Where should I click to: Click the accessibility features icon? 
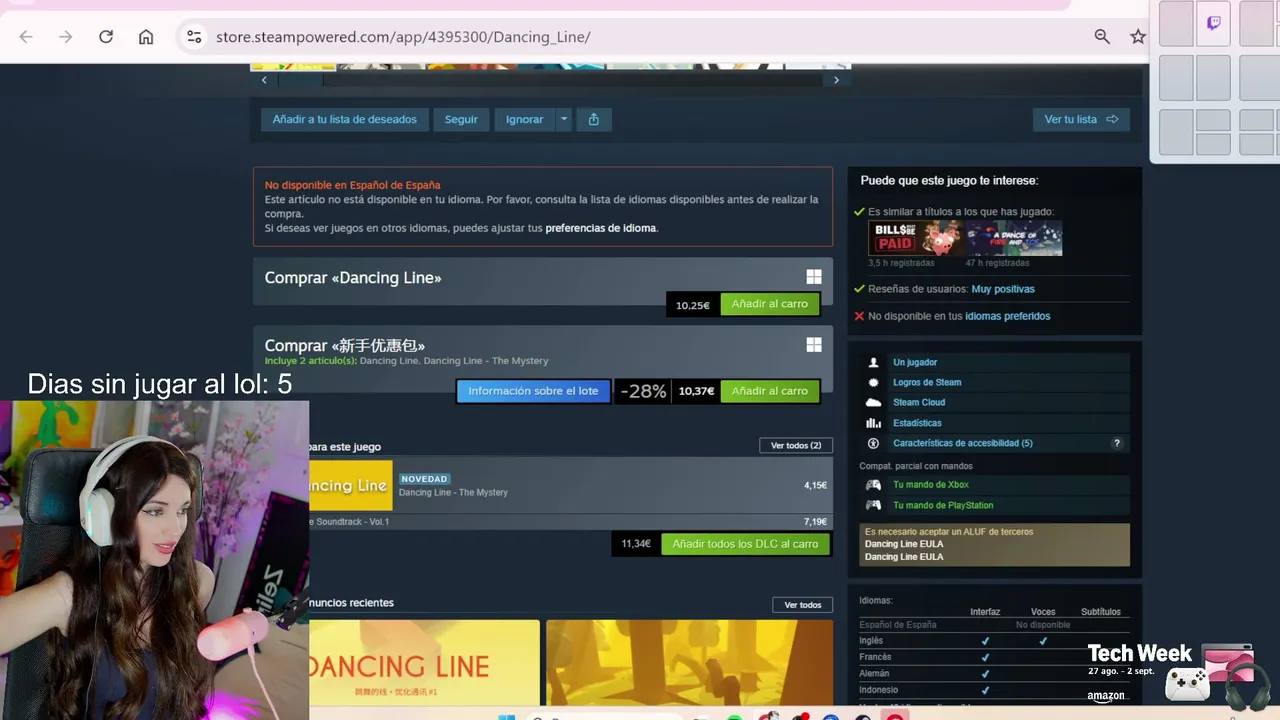point(874,443)
